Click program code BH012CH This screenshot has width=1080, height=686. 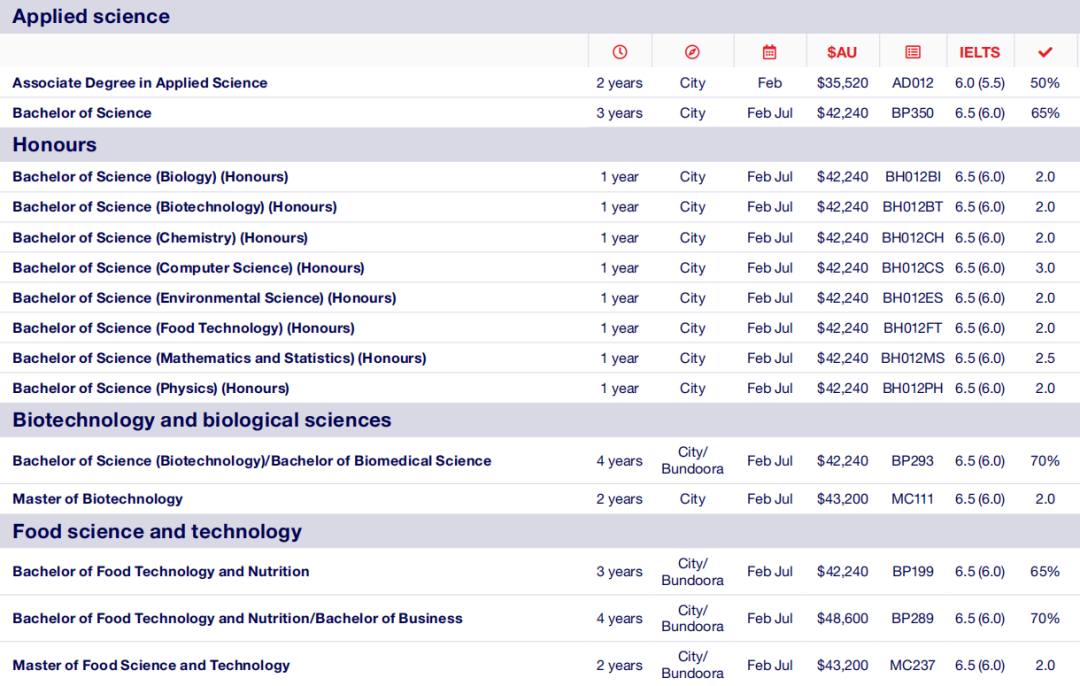[913, 238]
